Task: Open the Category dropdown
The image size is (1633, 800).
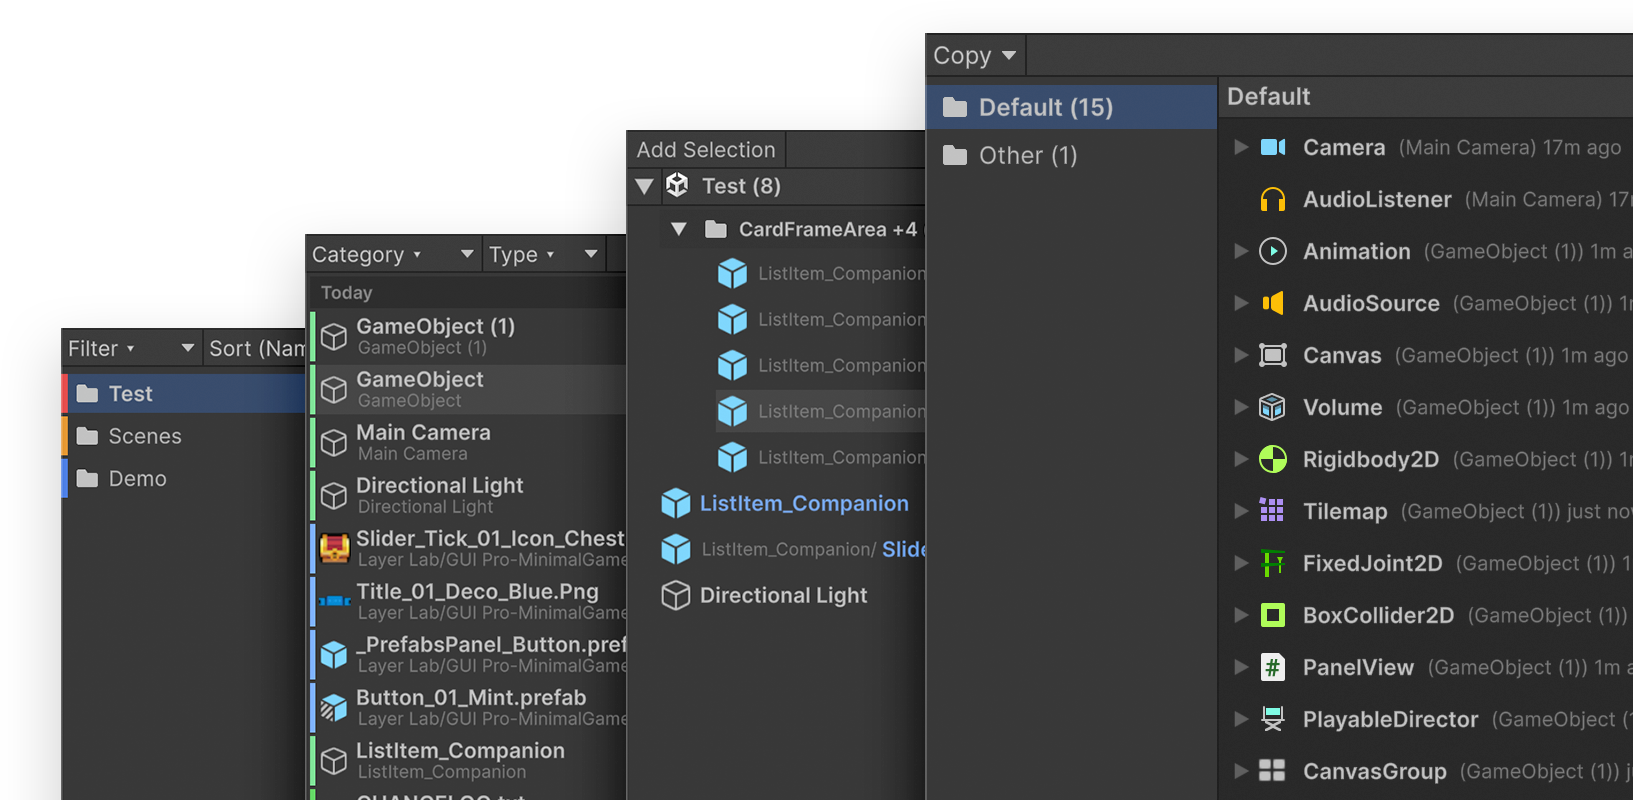Action: pos(393,254)
